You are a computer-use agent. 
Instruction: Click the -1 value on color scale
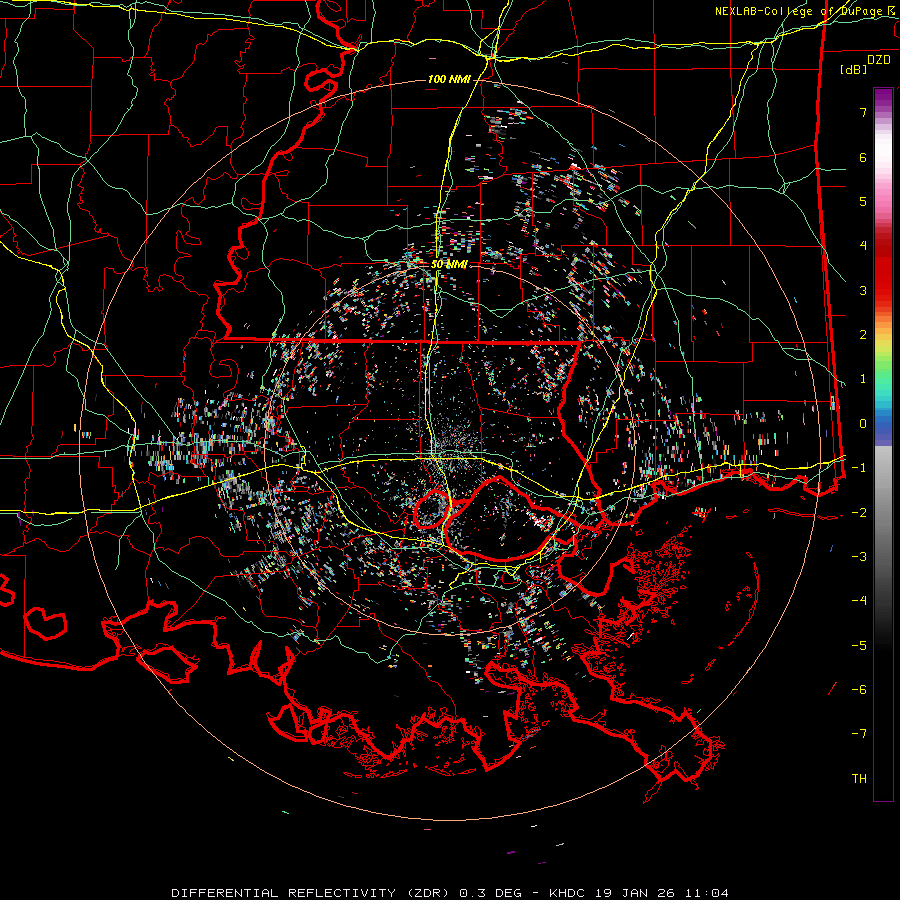[x=859, y=468]
